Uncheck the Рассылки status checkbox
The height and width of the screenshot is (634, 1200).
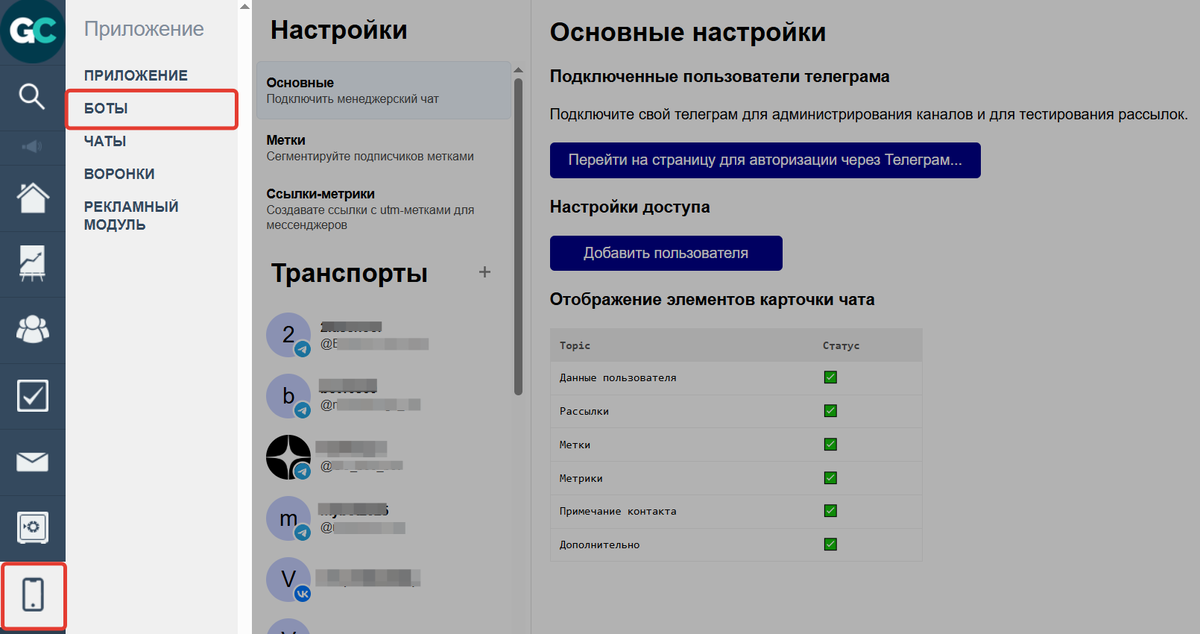tap(830, 411)
